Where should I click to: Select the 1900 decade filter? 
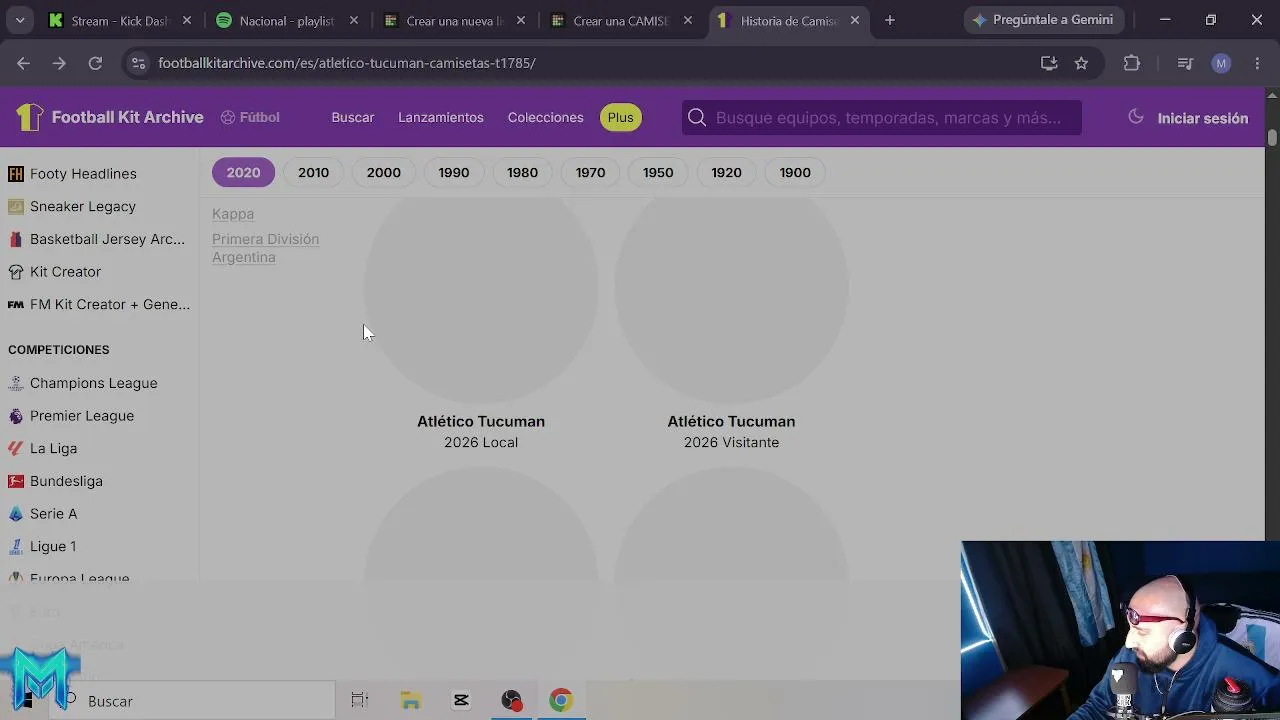[795, 172]
